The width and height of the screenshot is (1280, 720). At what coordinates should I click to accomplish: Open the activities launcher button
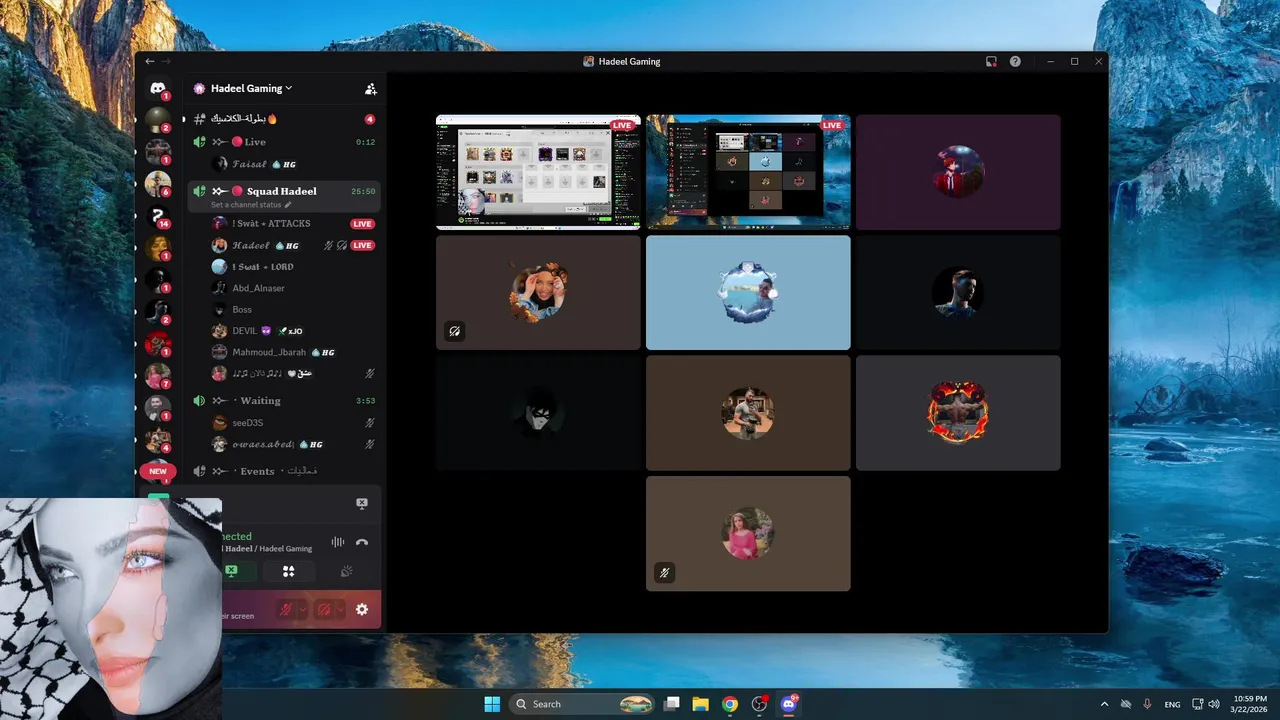288,571
